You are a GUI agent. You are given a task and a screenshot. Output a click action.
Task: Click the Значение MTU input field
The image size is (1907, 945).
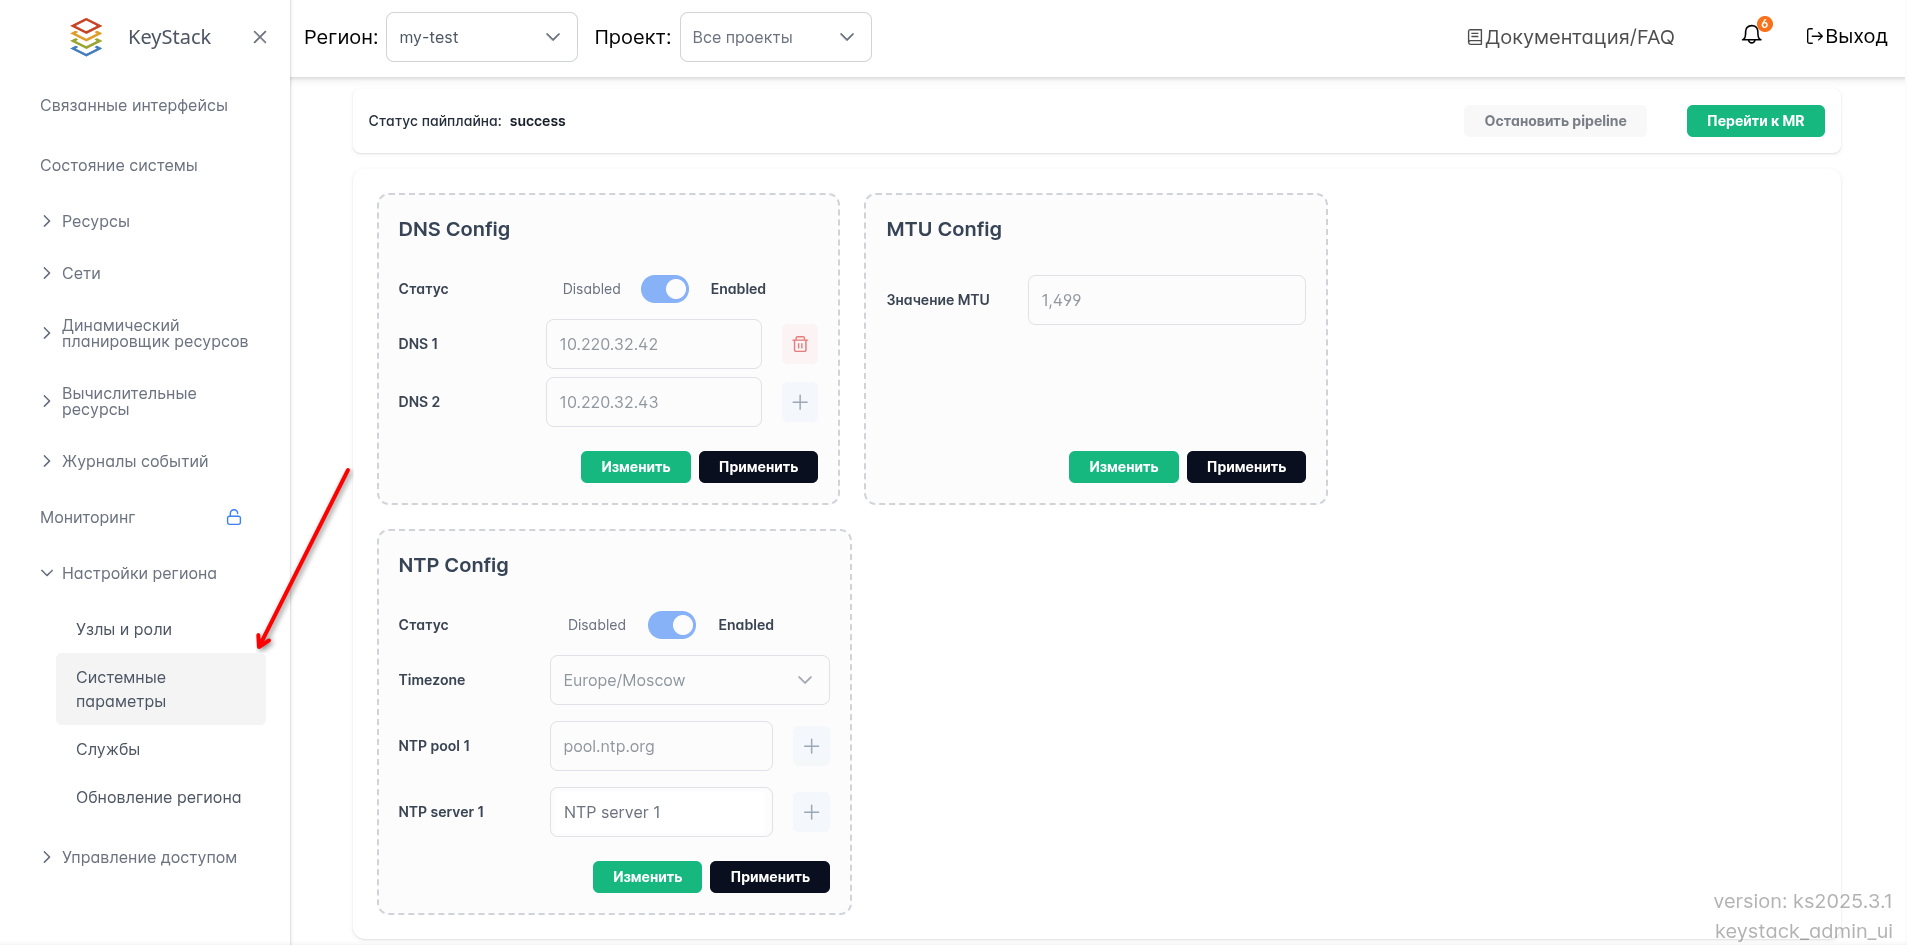(x=1166, y=300)
